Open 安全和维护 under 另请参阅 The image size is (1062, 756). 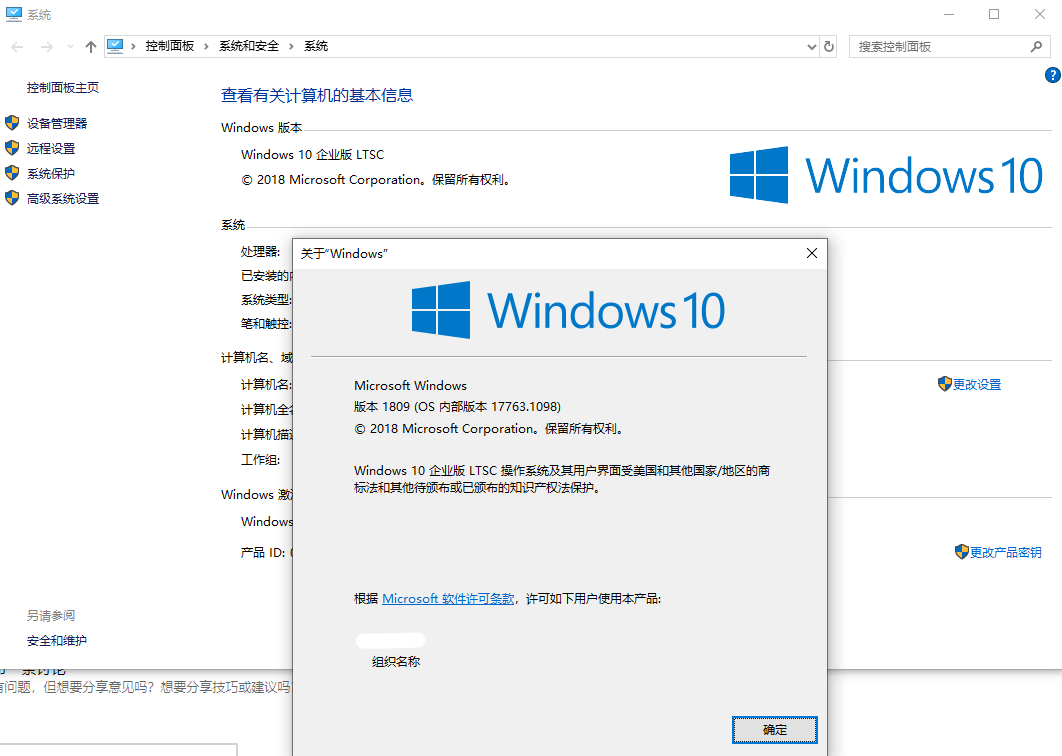pos(57,640)
